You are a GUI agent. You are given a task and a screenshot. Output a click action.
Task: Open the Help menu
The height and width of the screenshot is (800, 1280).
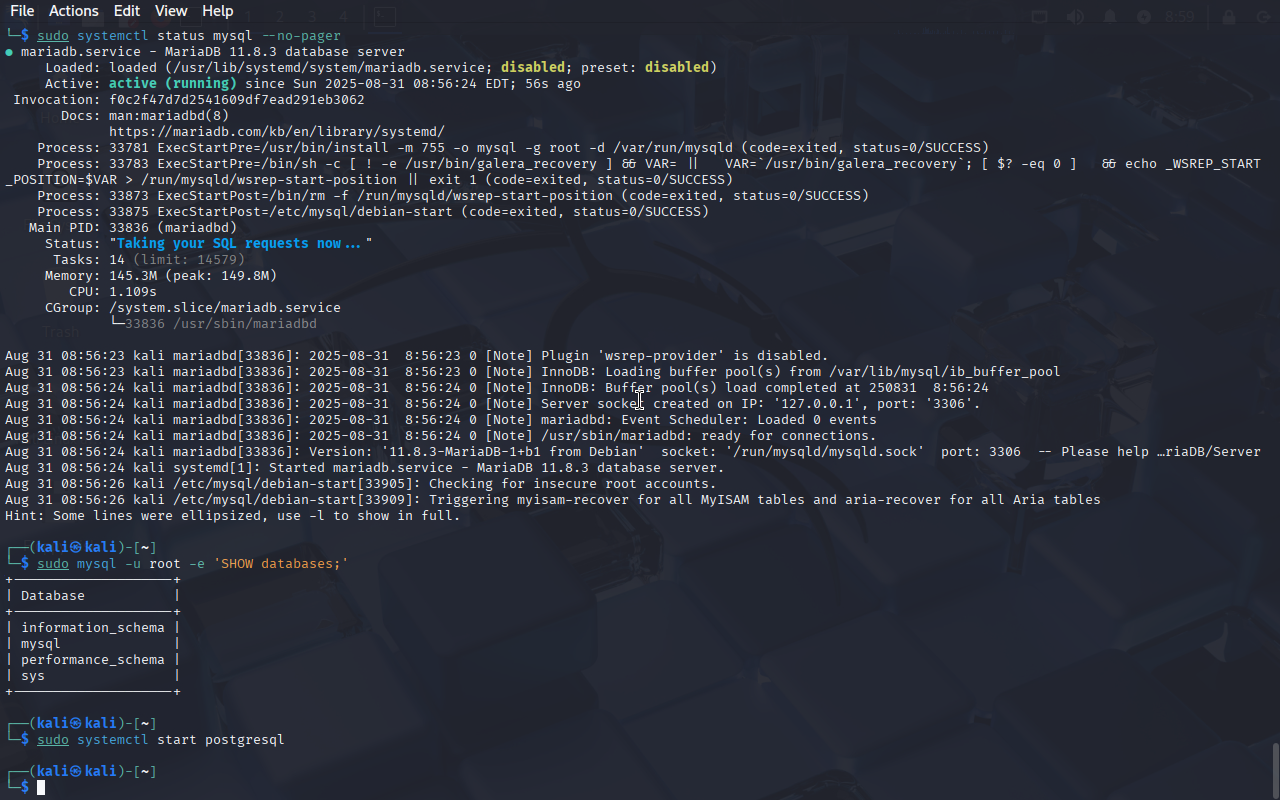tap(218, 11)
